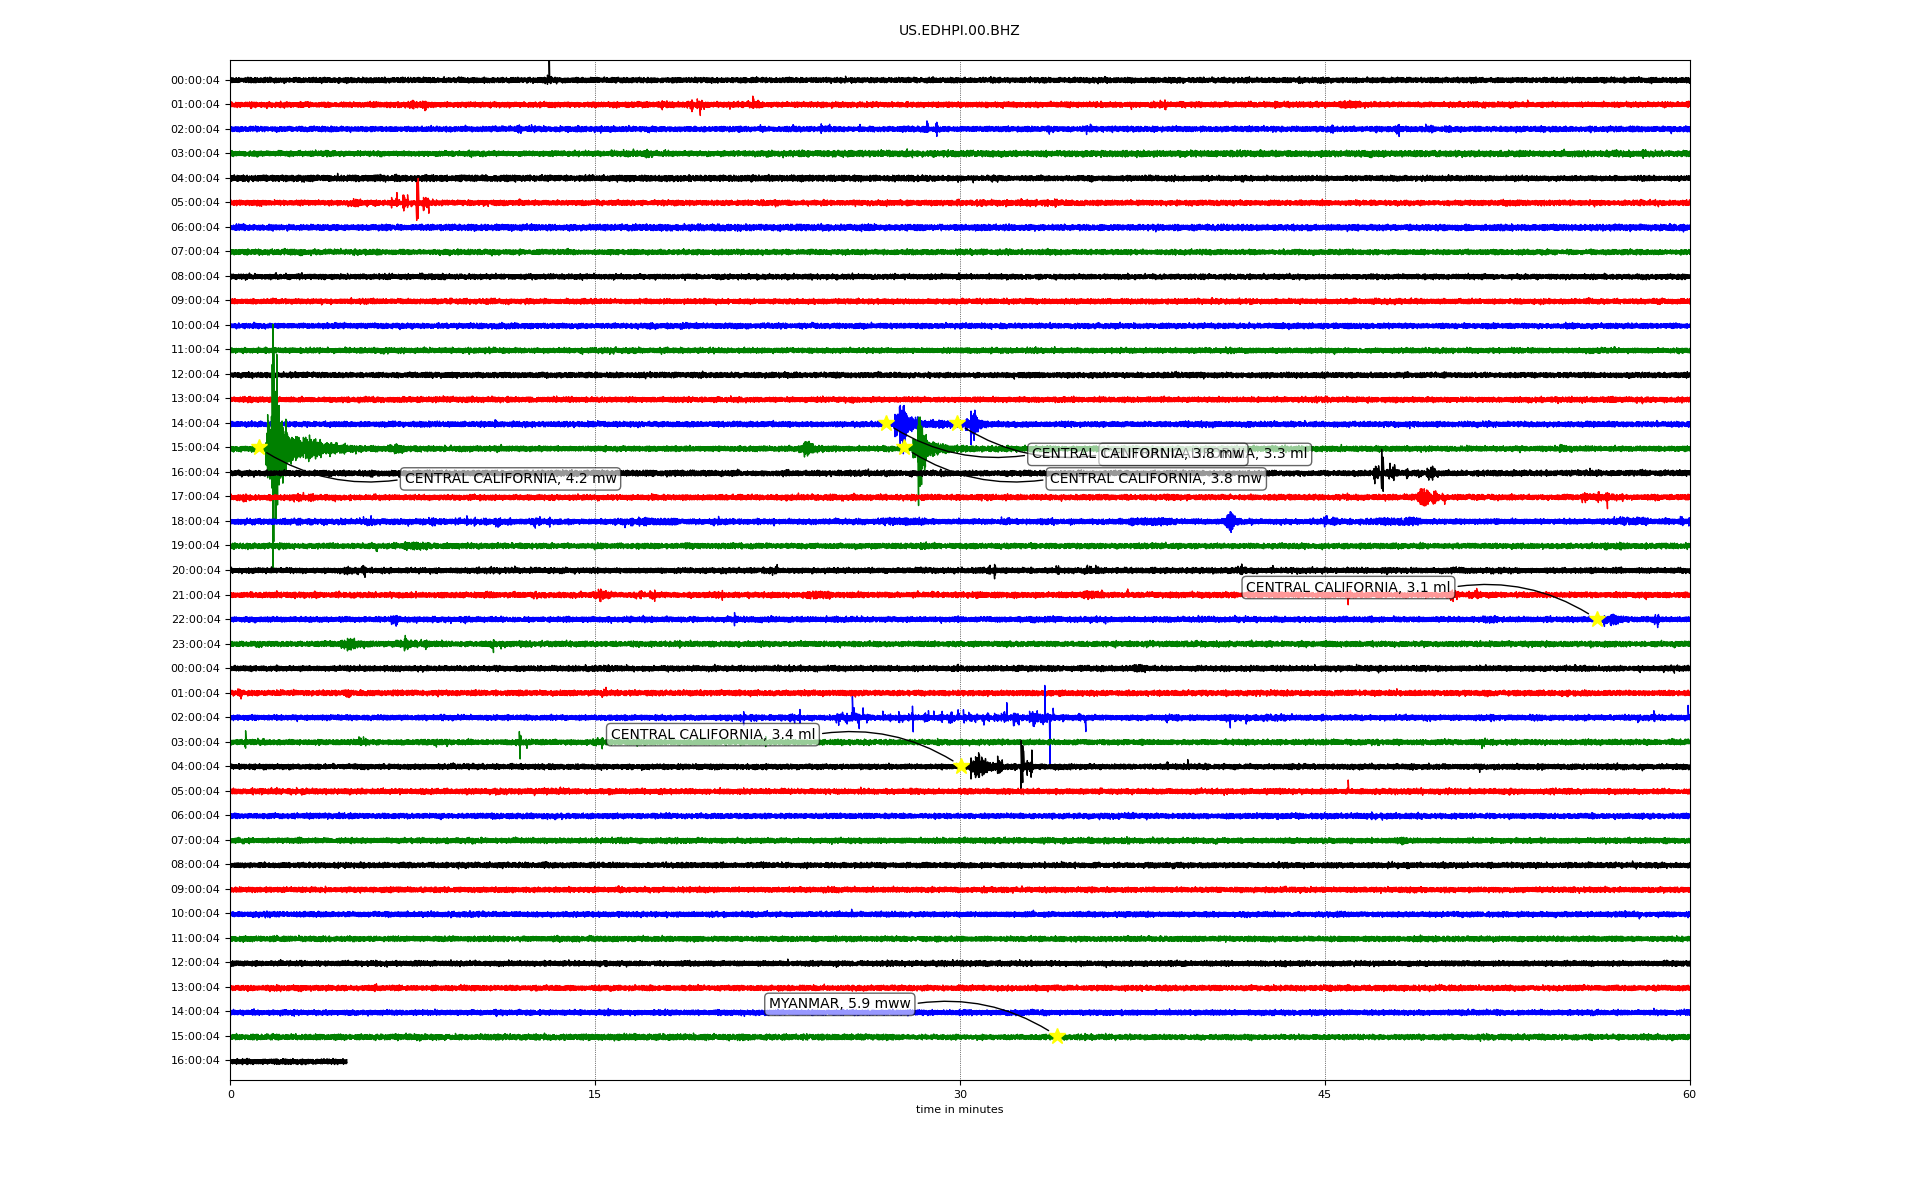Click the 45 tick on the time axis
The width and height of the screenshot is (1920, 1200).
pos(1324,1094)
